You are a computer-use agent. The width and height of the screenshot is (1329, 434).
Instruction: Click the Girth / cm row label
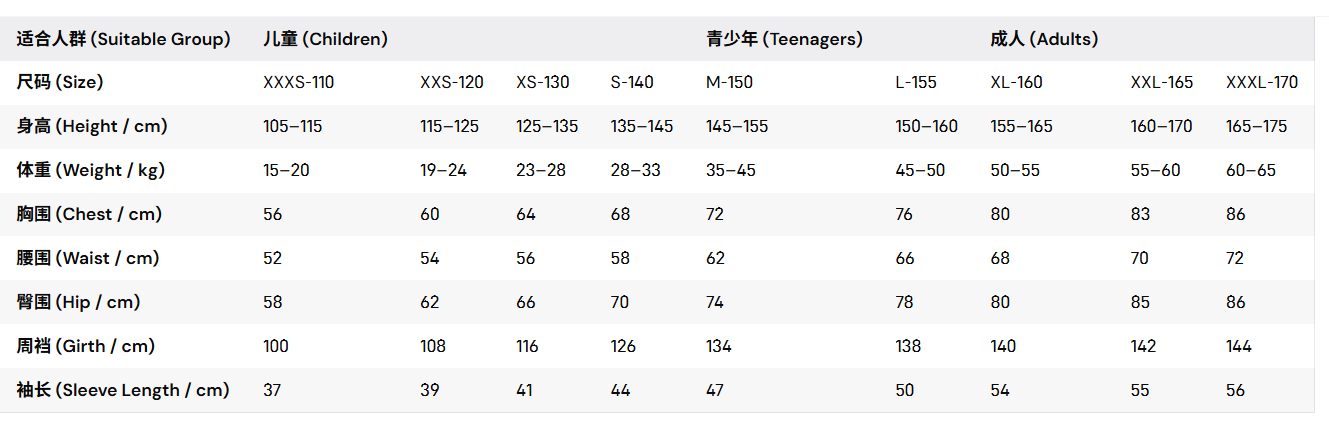86,346
